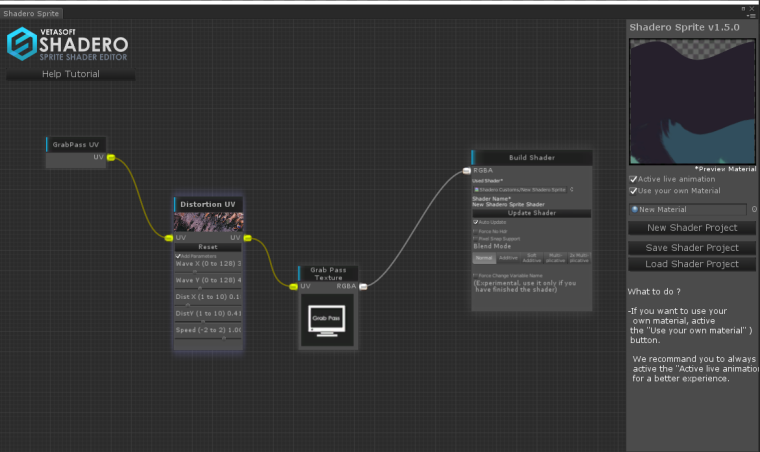The width and height of the screenshot is (760, 452).
Task: Adjust the Dist X slider
Action: (208, 305)
